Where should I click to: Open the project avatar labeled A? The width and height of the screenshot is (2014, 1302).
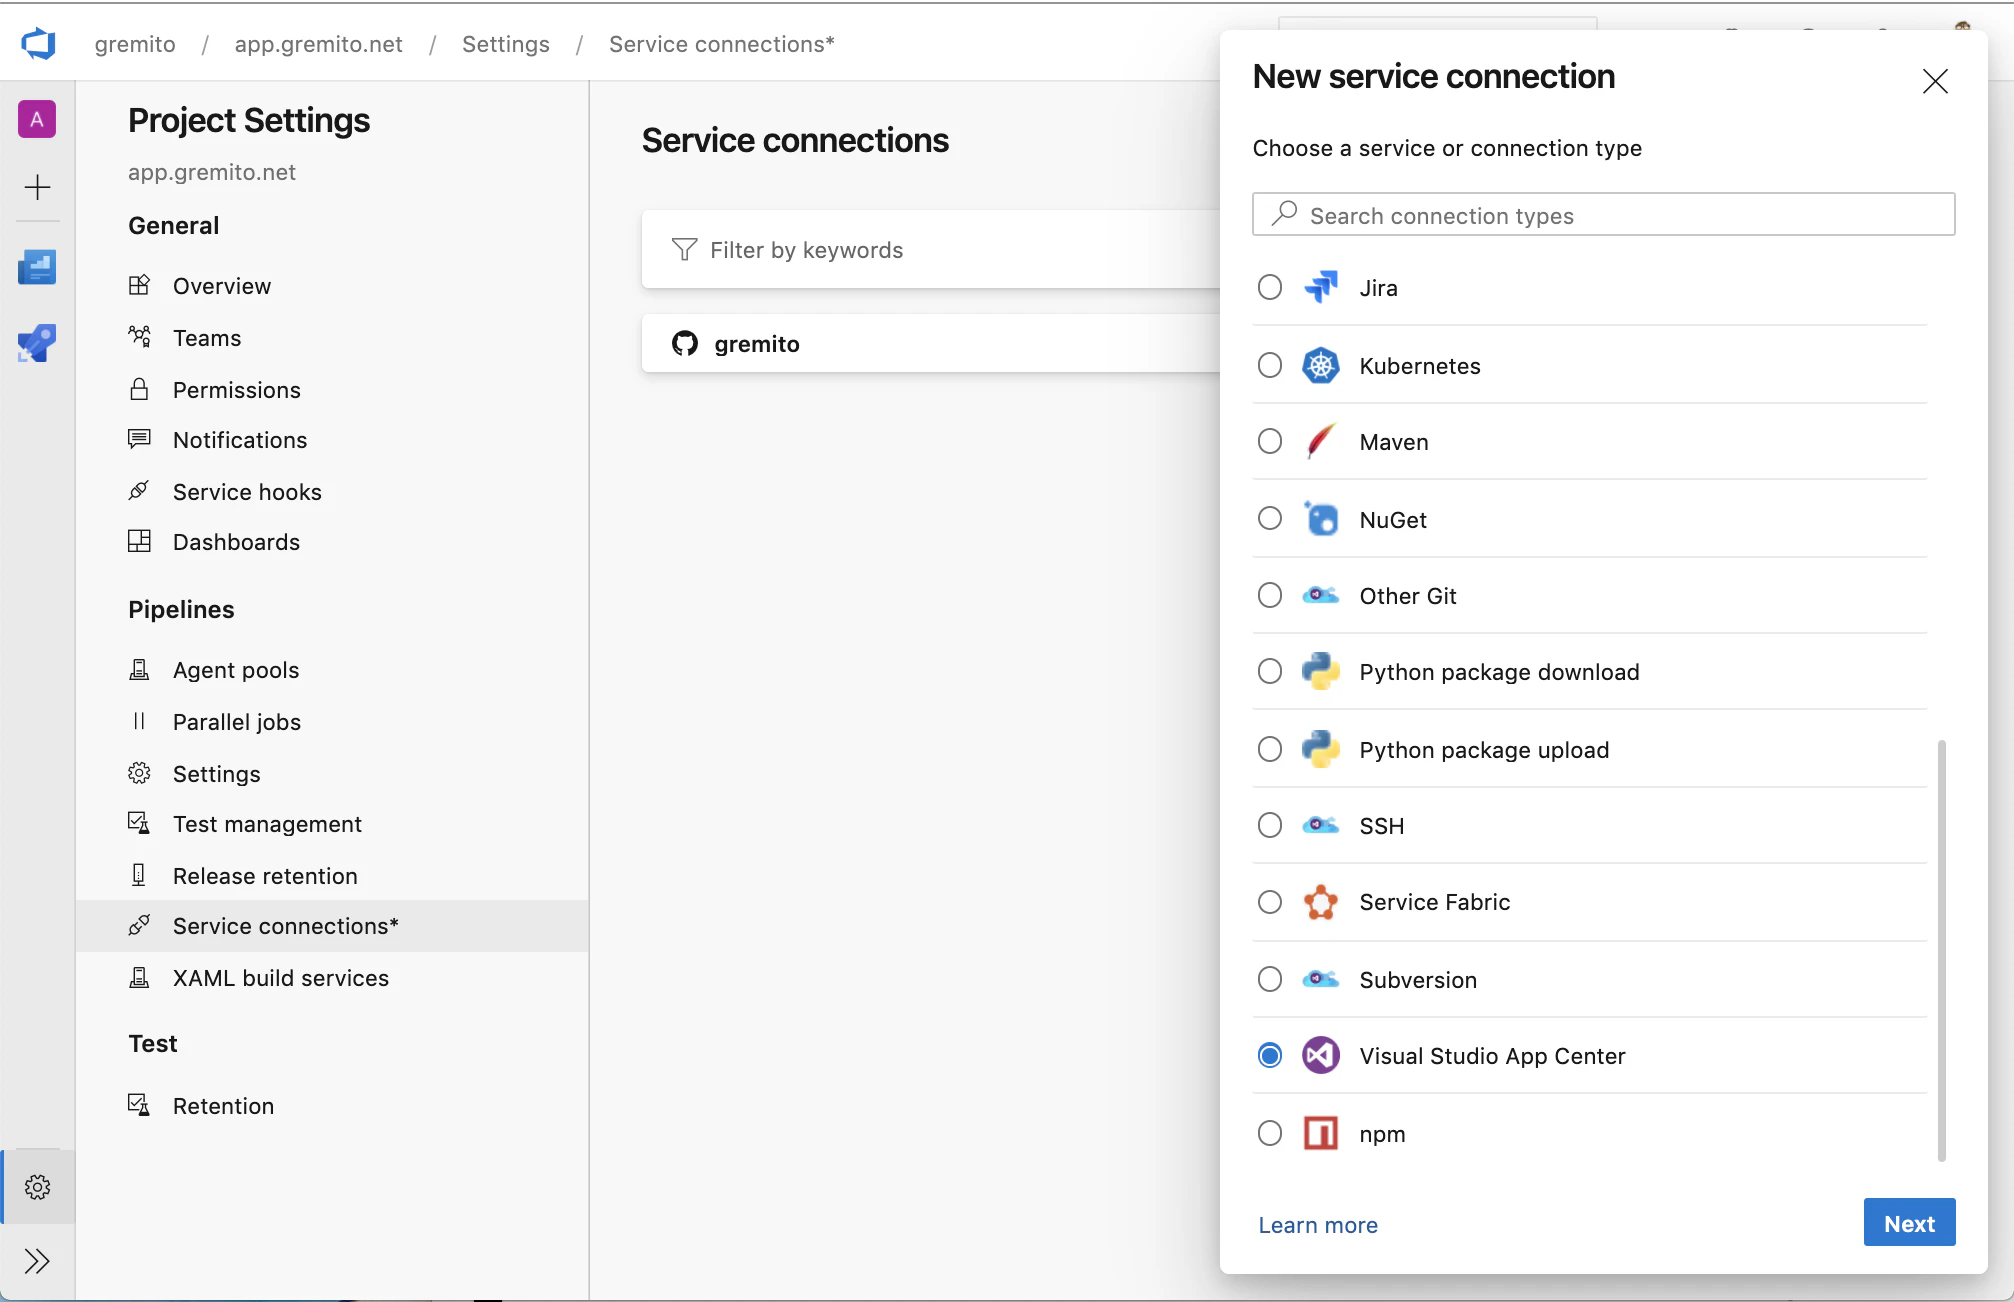click(x=37, y=120)
